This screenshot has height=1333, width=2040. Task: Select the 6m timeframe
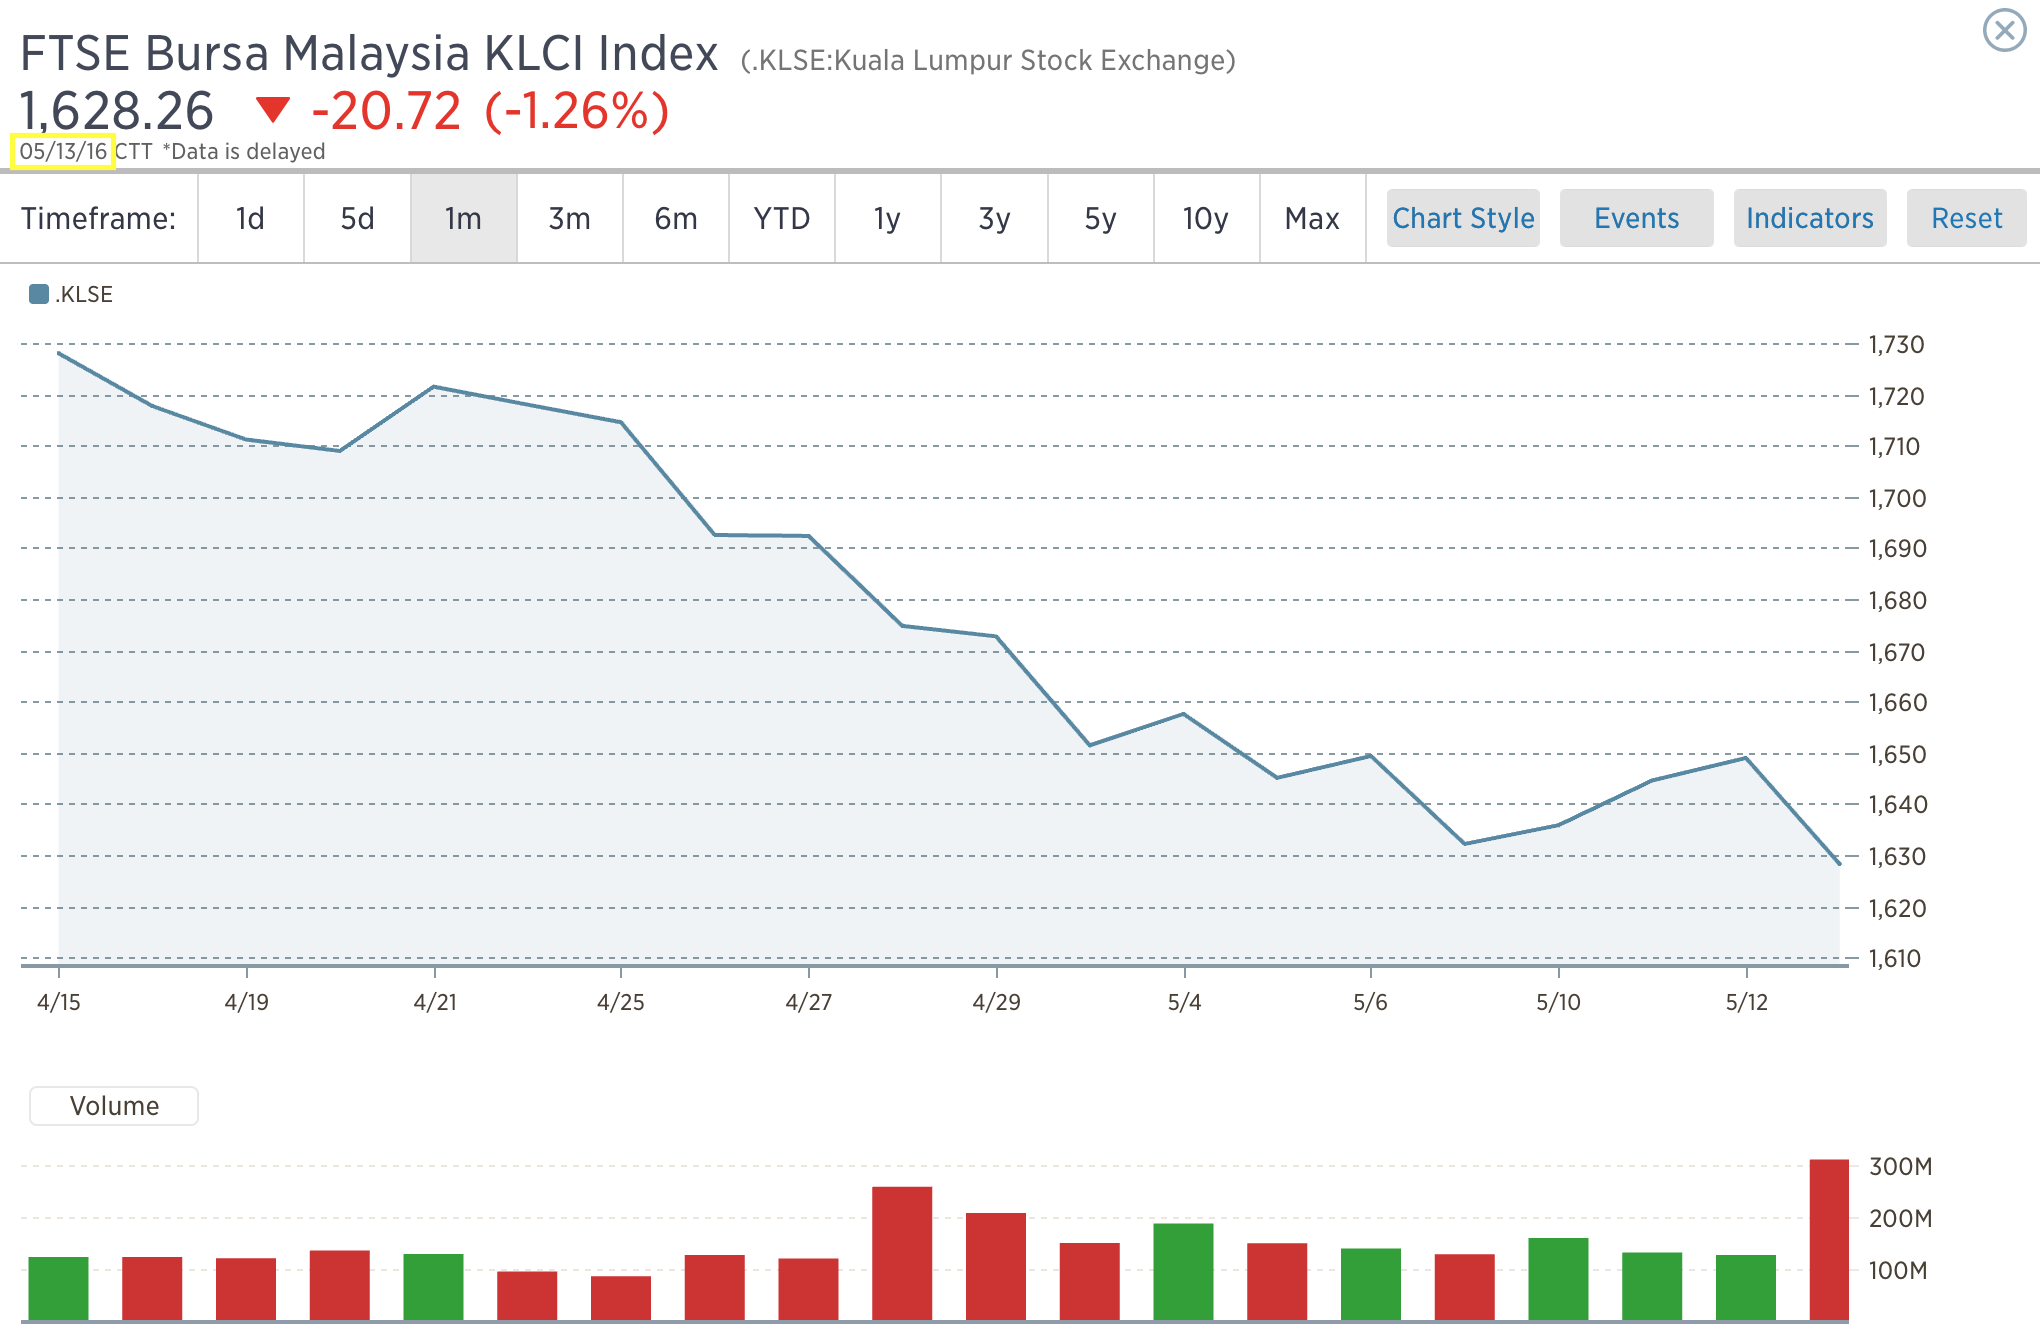676,218
